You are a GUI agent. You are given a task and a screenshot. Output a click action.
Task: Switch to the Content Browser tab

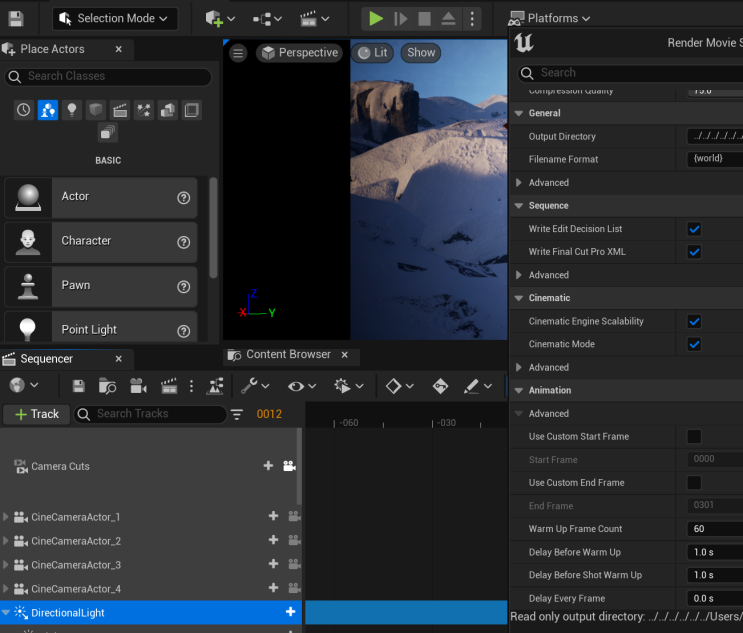pos(287,355)
